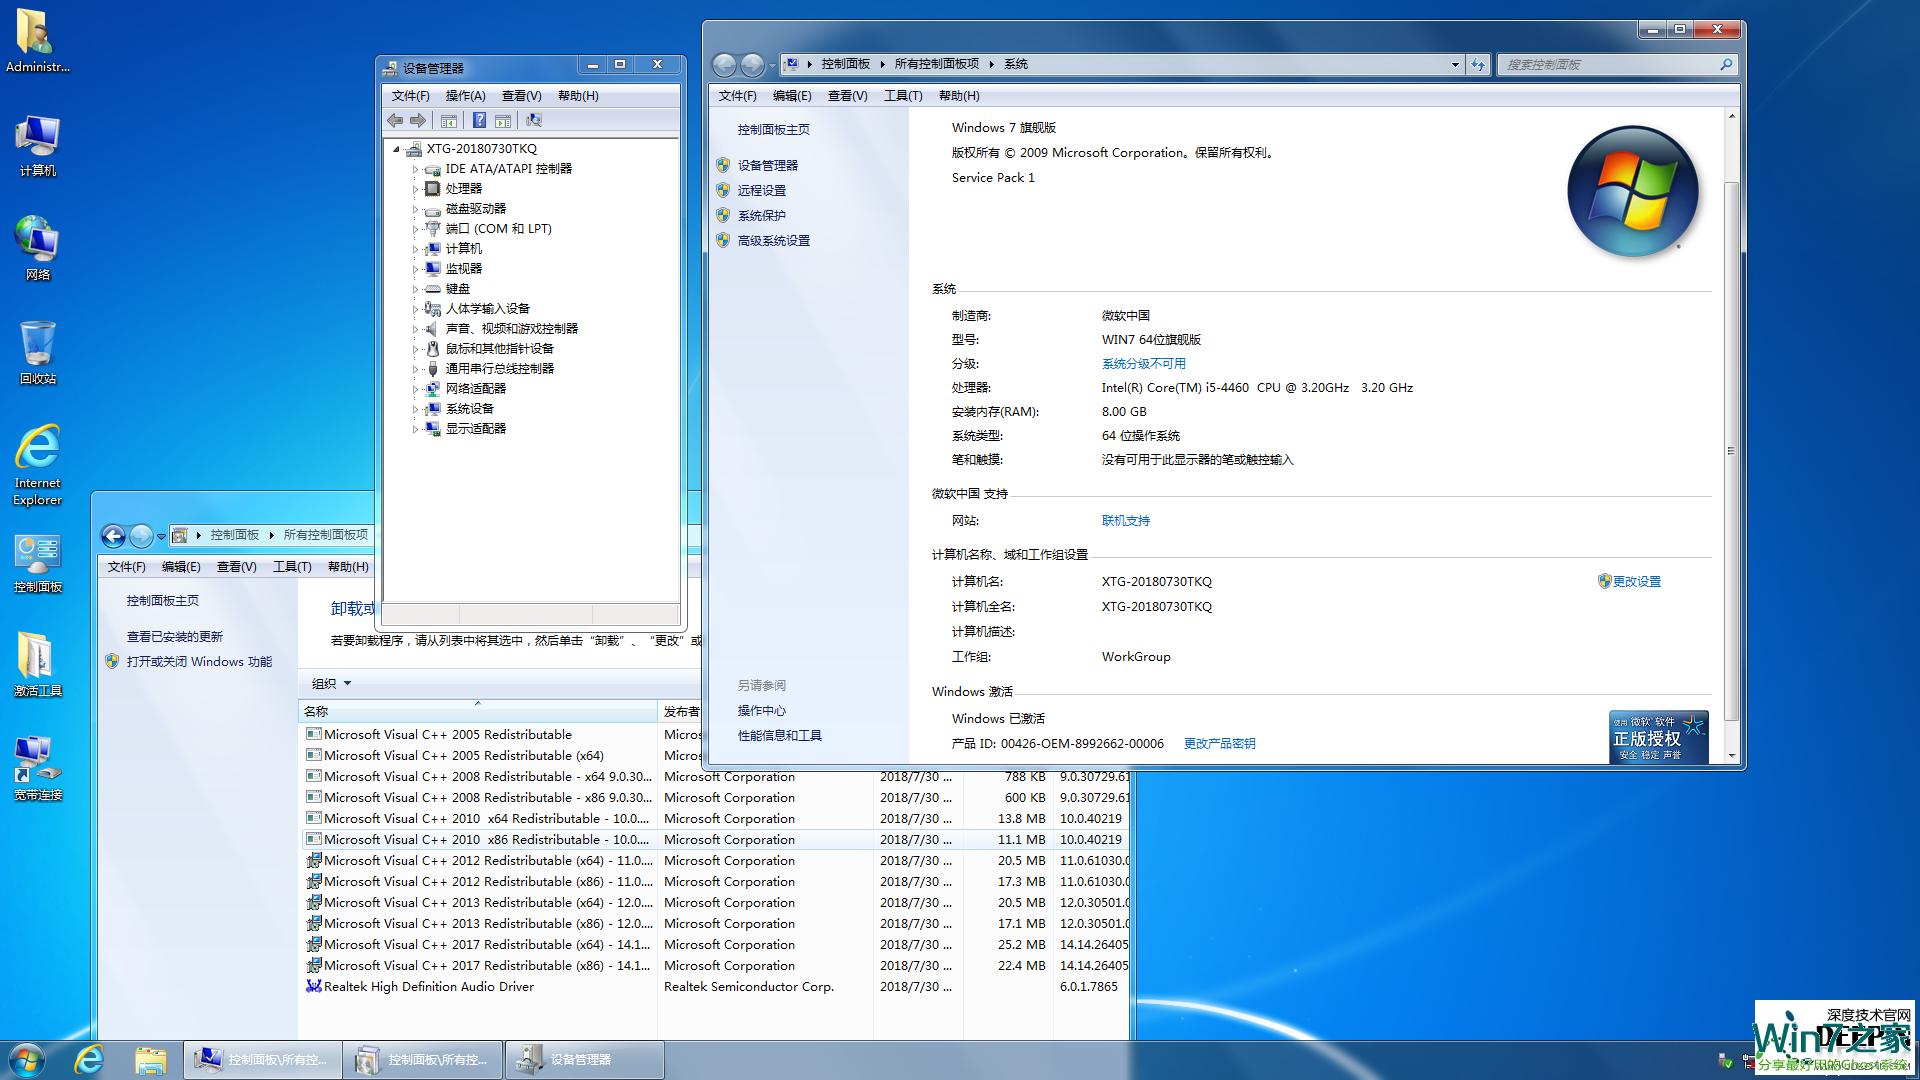Expand the Disk Drives category tree item
This screenshot has height=1080, width=1920.
point(415,208)
